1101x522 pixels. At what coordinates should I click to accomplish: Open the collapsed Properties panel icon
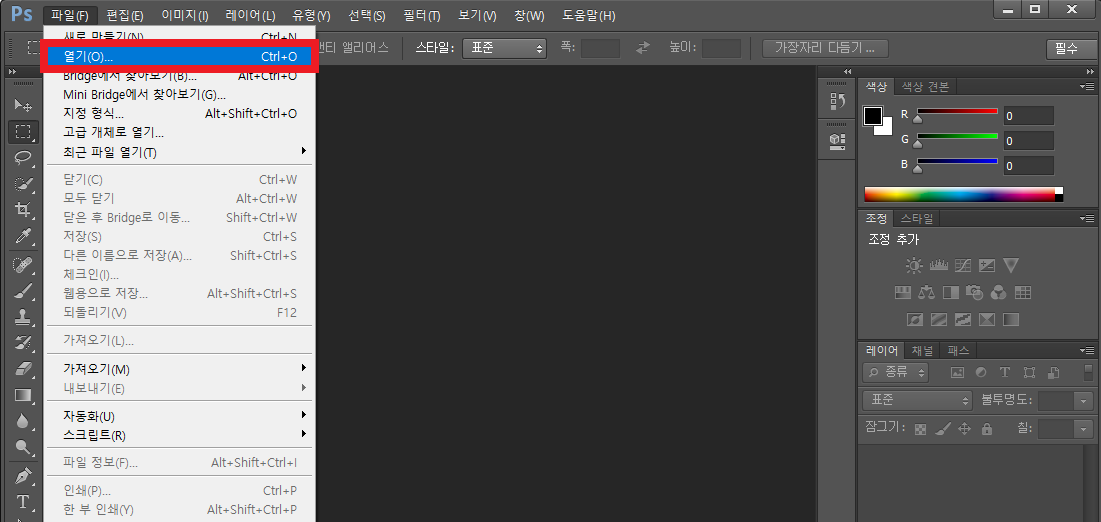coord(837,141)
